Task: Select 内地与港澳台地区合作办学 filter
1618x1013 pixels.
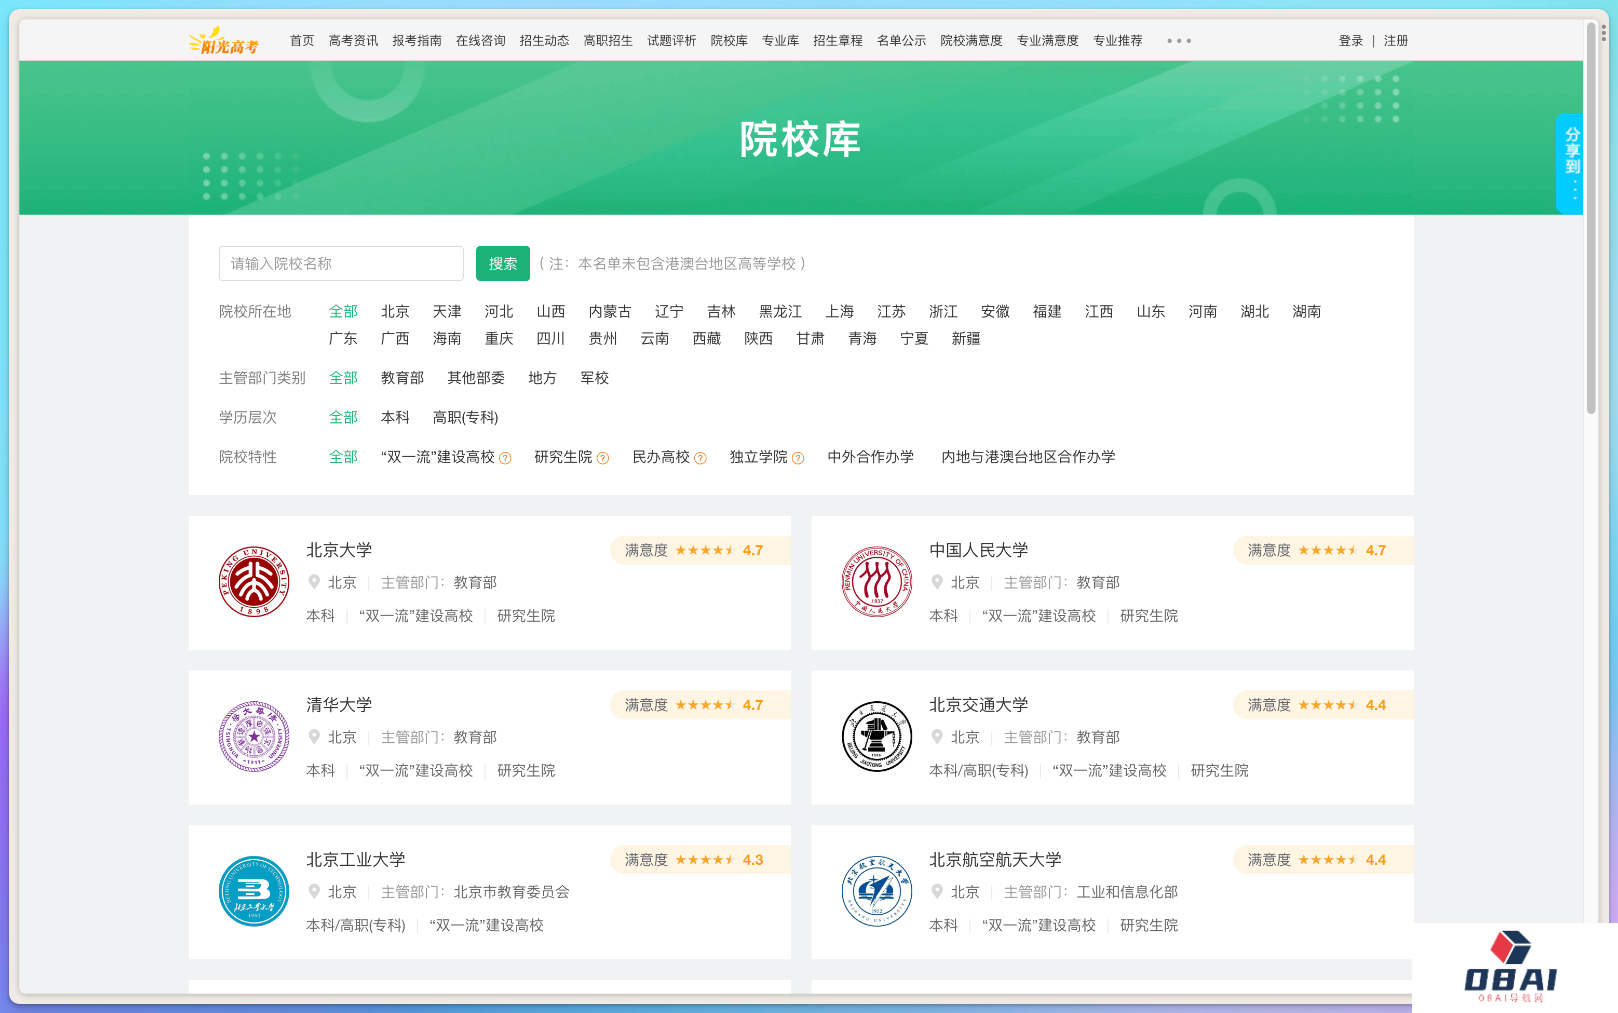Action: click(x=1028, y=457)
